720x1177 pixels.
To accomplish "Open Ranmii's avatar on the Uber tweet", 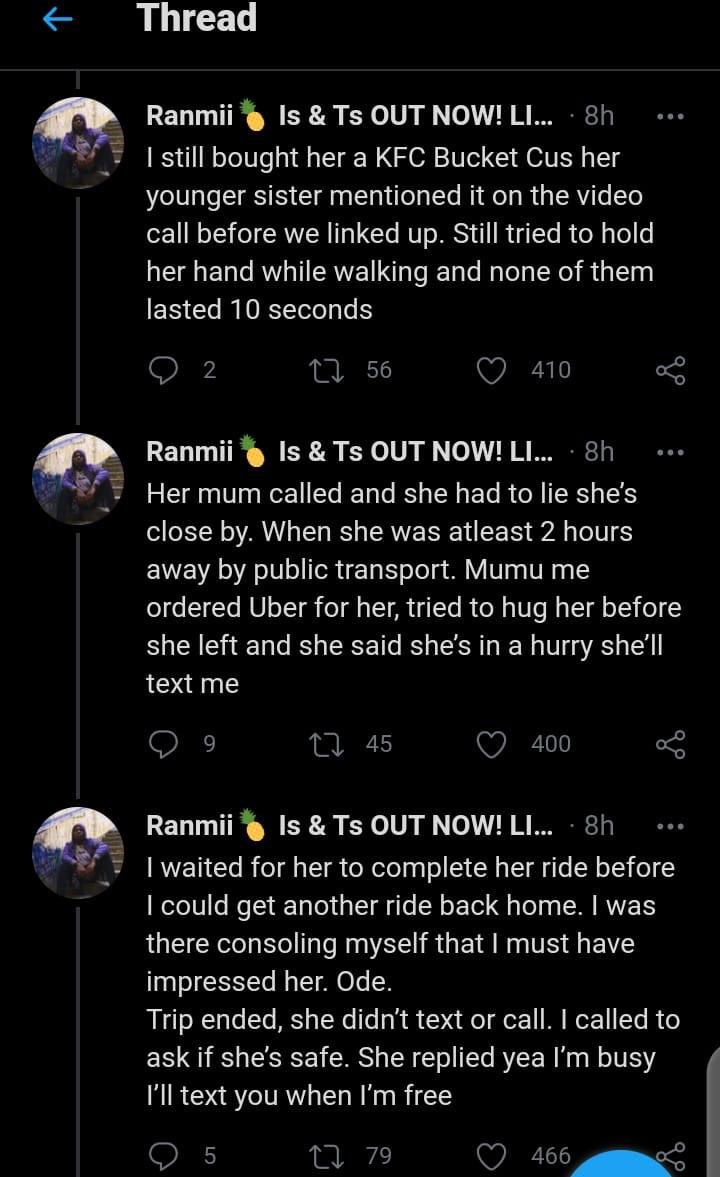I will (78, 478).
